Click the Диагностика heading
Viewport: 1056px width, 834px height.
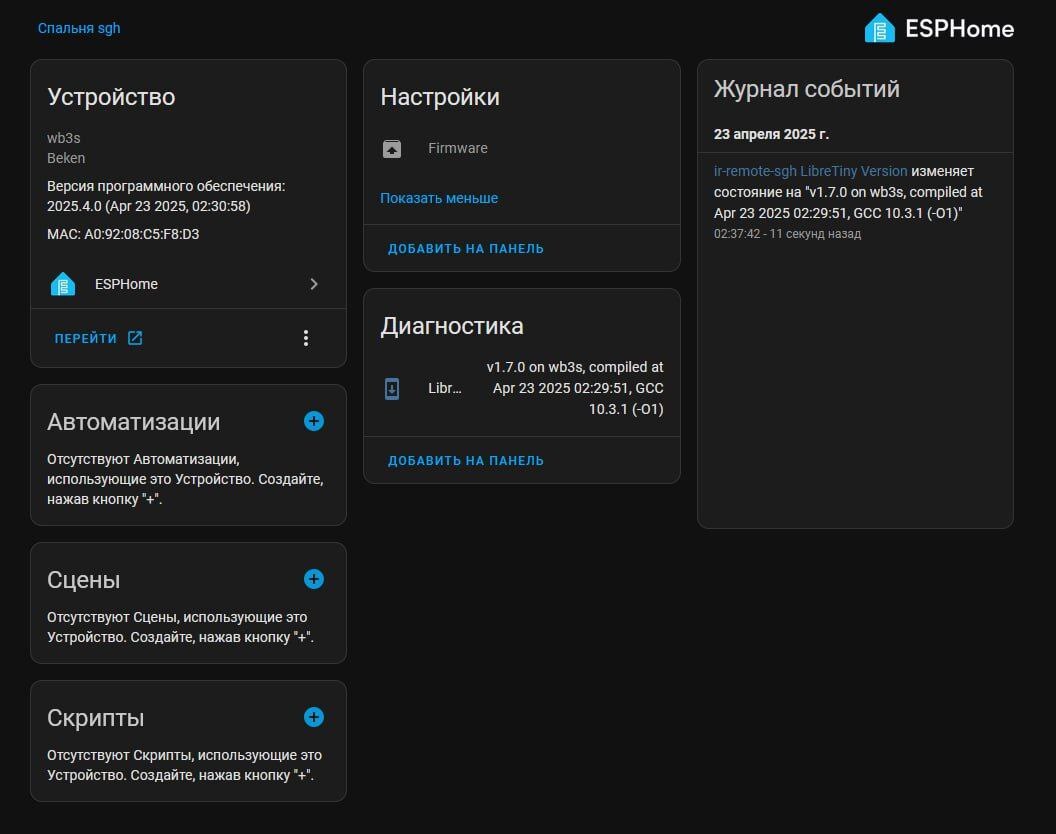pos(452,326)
